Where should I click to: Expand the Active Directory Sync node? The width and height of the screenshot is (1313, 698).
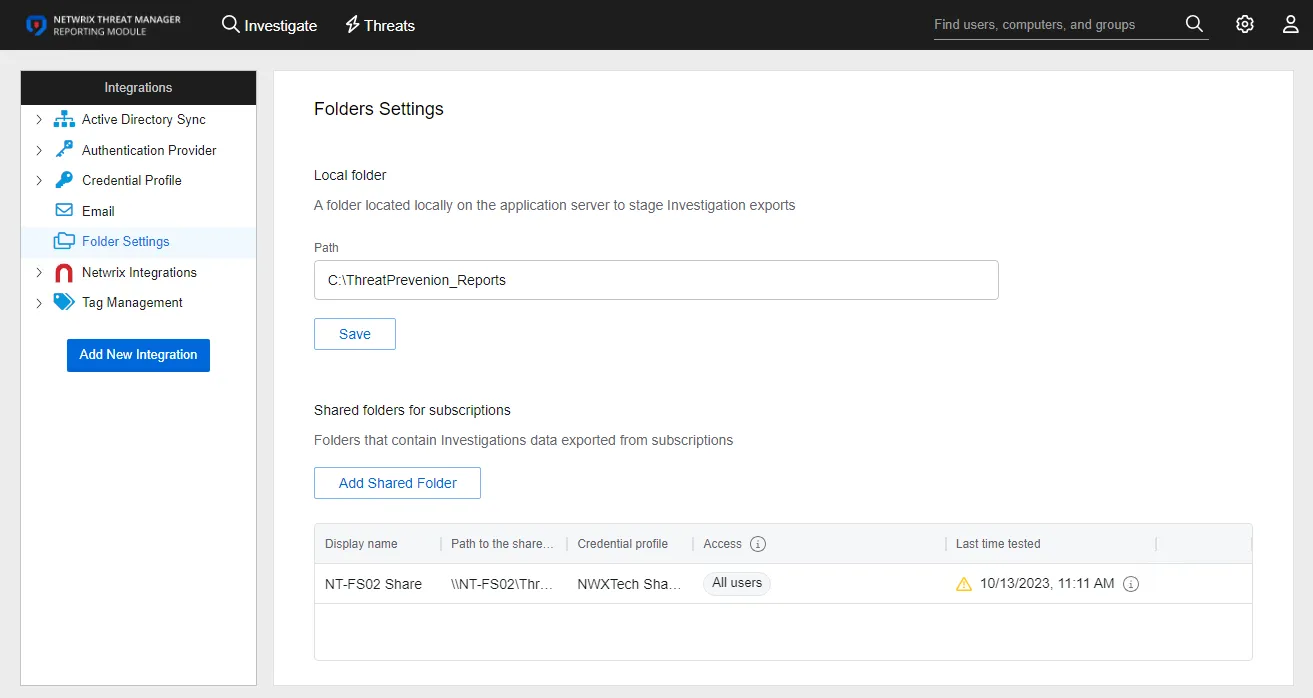(39, 120)
